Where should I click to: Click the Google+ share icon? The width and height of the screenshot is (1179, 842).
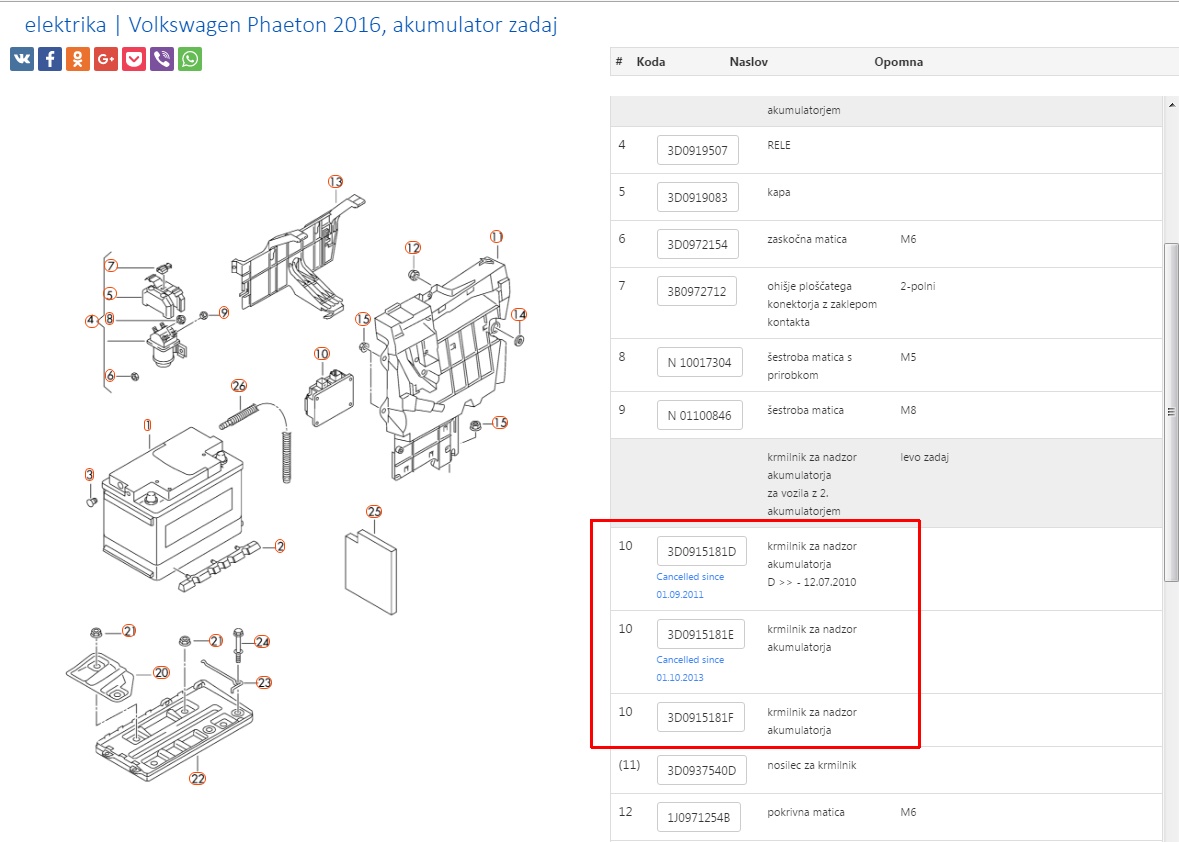106,59
